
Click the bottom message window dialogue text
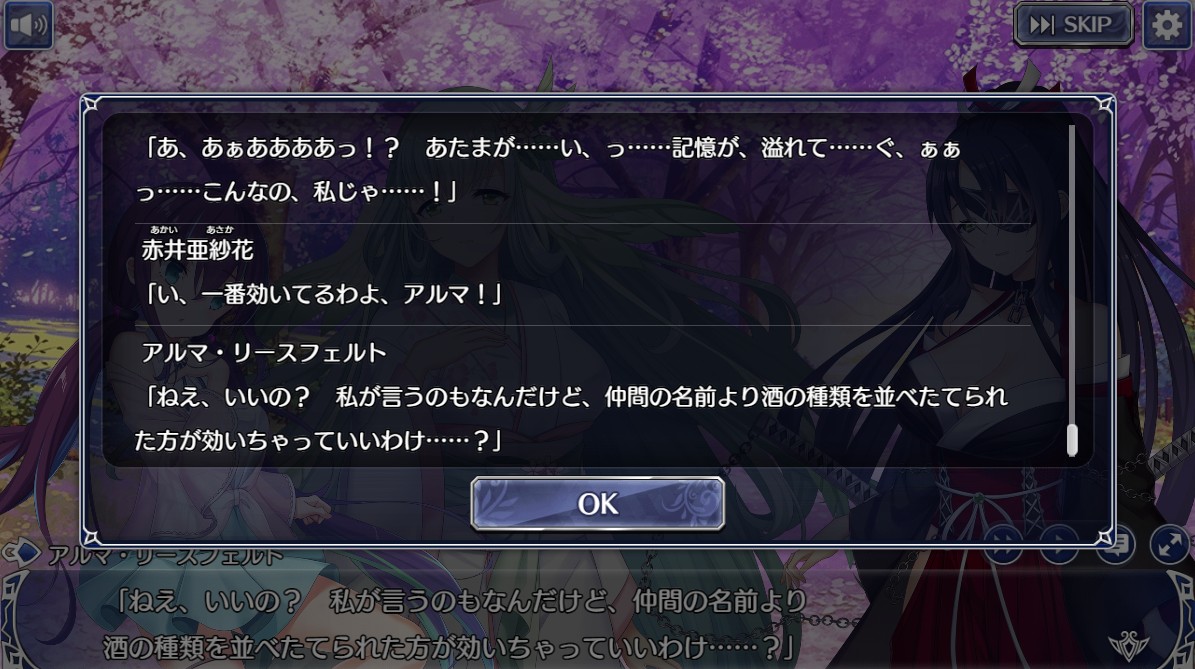click(454, 623)
